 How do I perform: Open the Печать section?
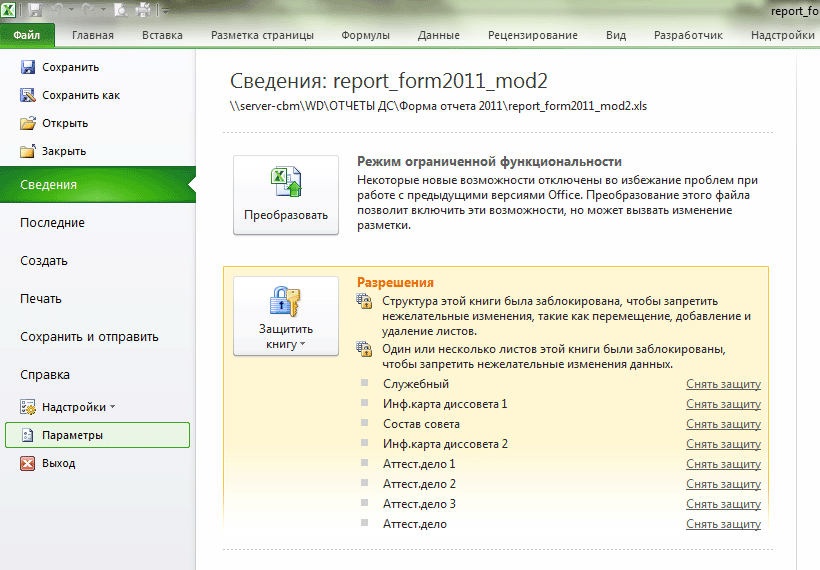41,299
